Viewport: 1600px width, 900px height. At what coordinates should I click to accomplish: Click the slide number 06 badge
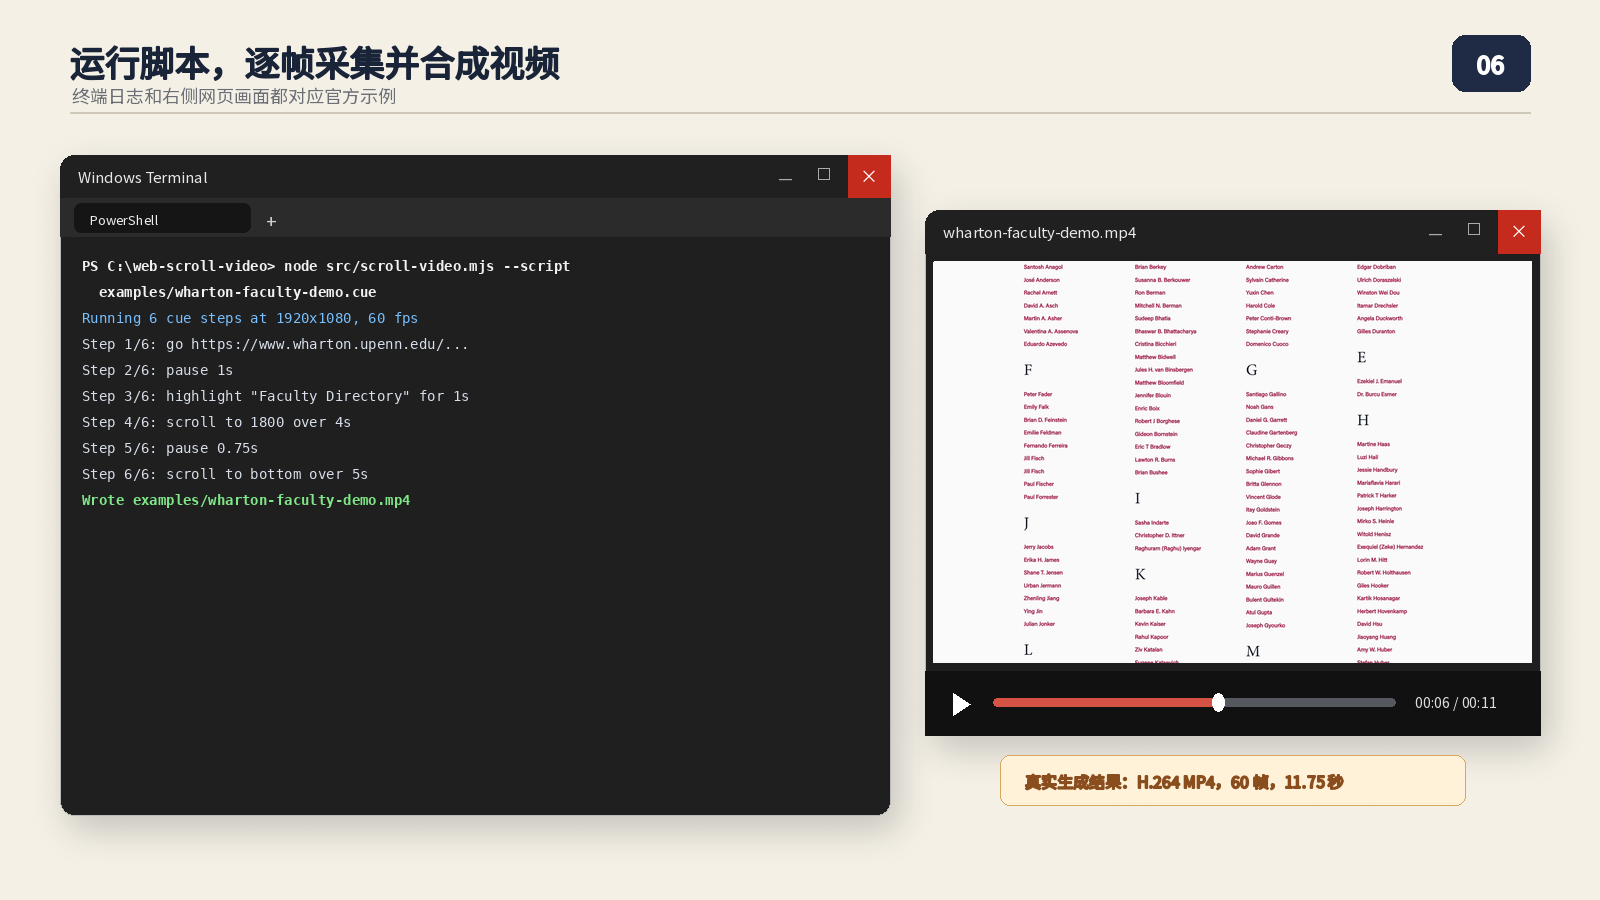[x=1491, y=64]
